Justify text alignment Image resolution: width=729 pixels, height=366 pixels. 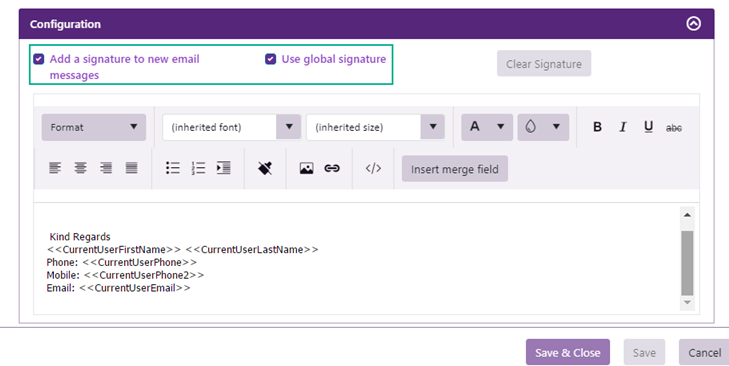[x=132, y=168]
